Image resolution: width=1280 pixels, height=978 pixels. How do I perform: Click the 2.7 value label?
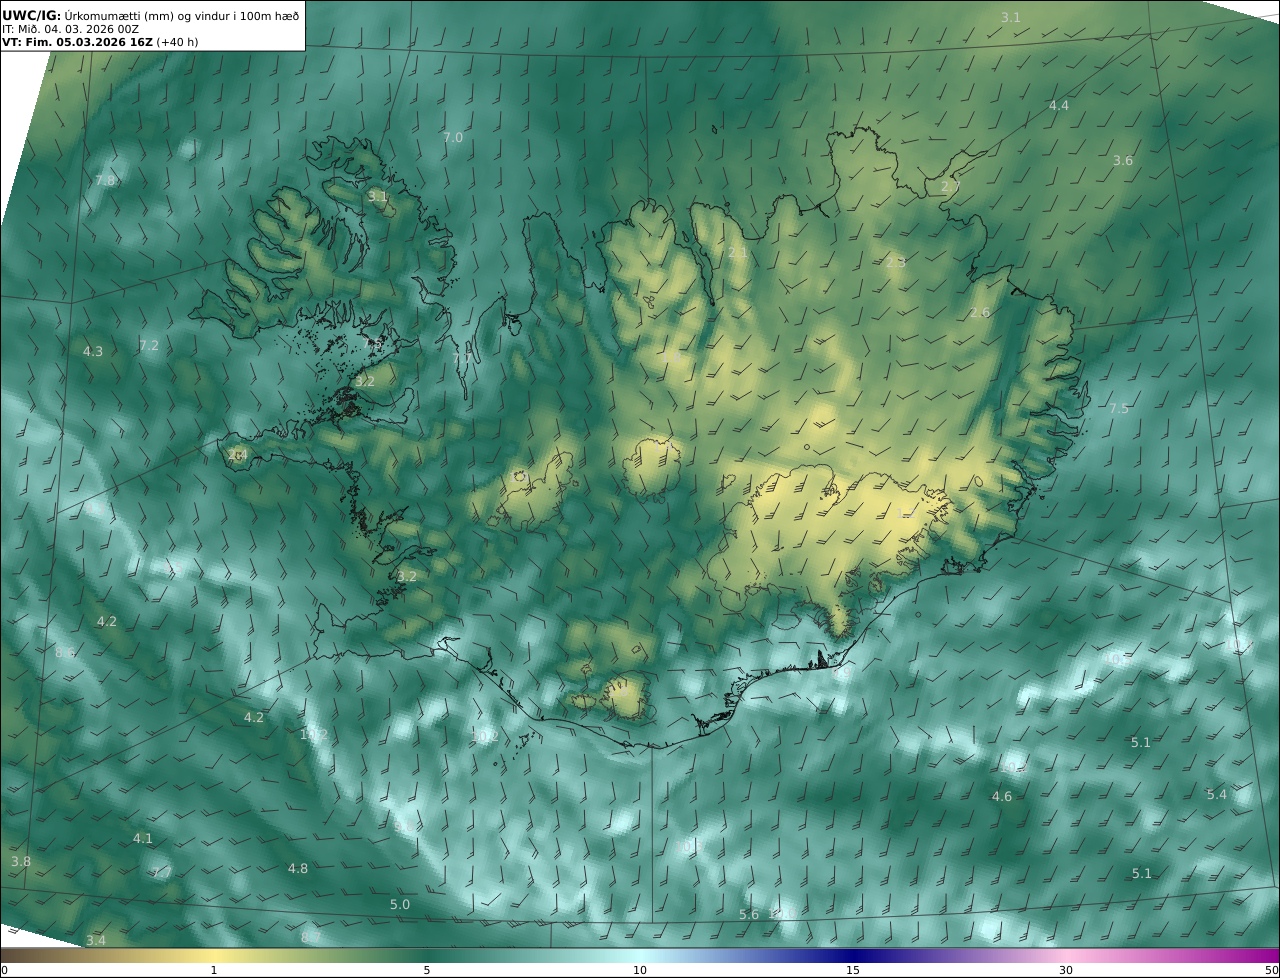click(950, 186)
